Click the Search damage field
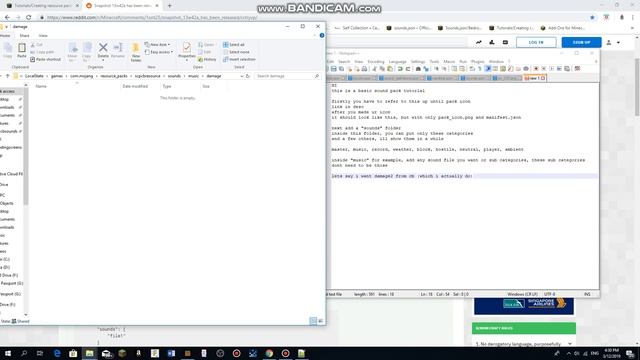 click(287, 76)
